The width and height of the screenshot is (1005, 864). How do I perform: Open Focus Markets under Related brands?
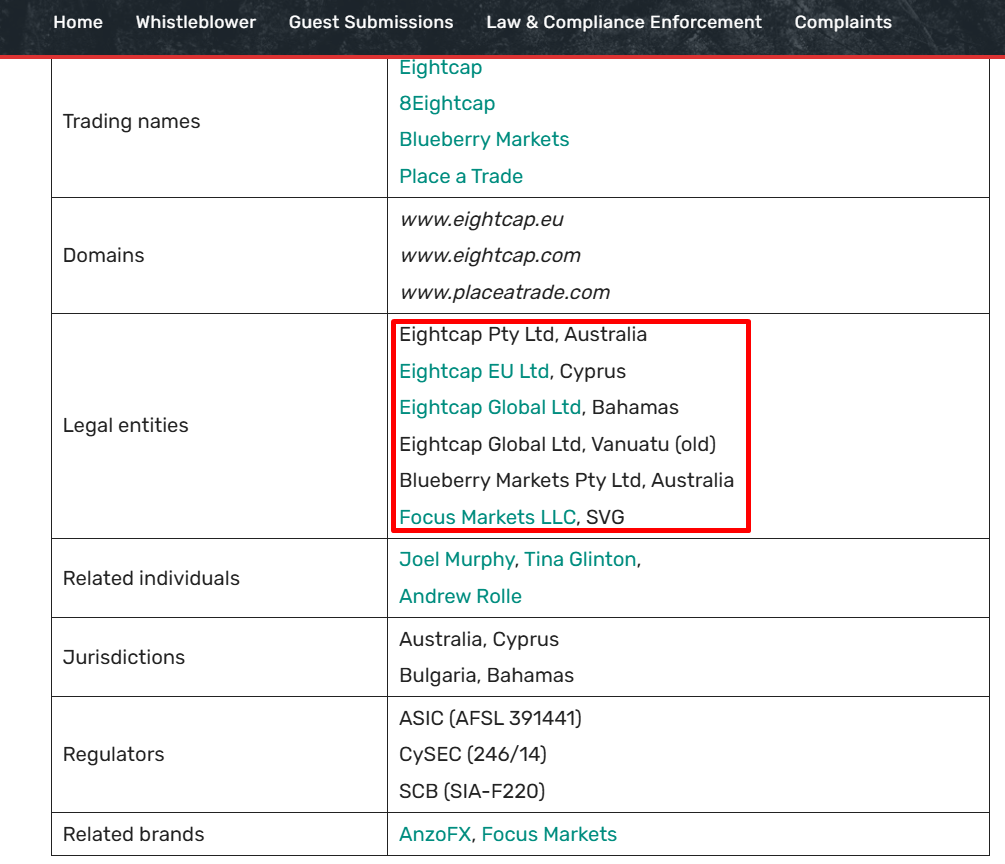click(549, 835)
